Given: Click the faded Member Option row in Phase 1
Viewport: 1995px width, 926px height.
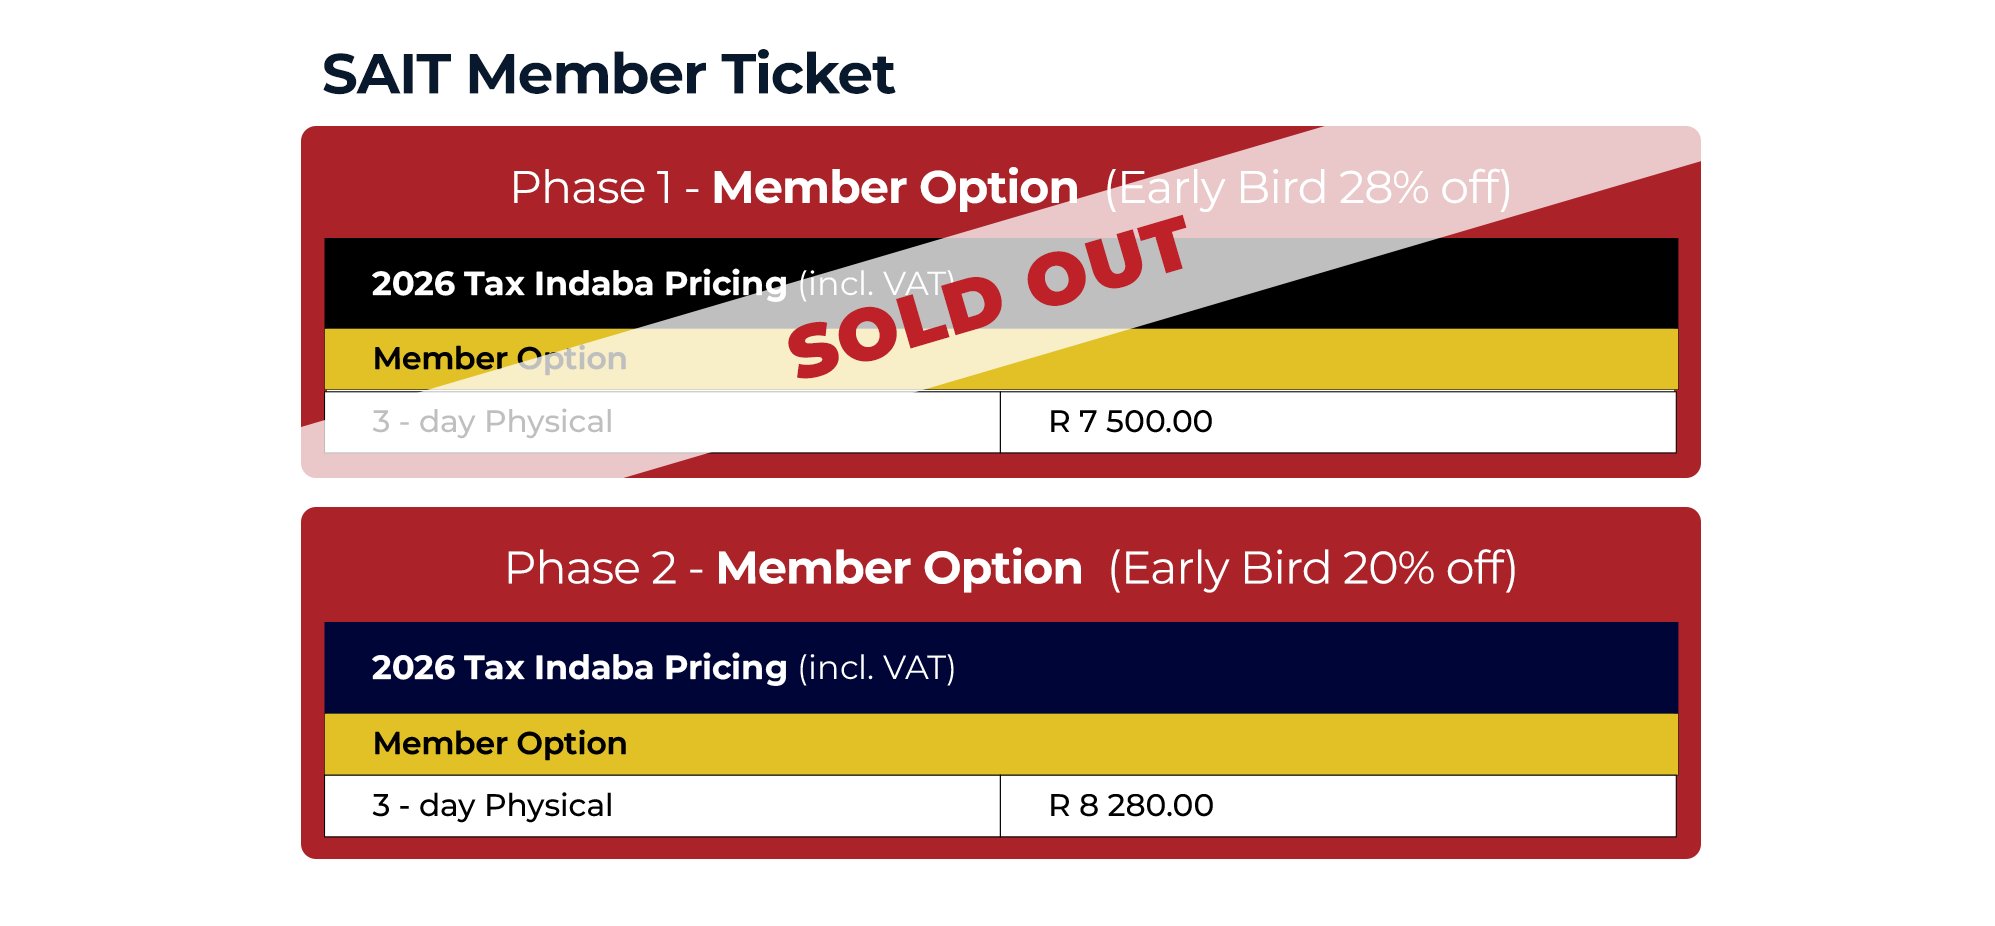Looking at the screenshot, I should [499, 359].
